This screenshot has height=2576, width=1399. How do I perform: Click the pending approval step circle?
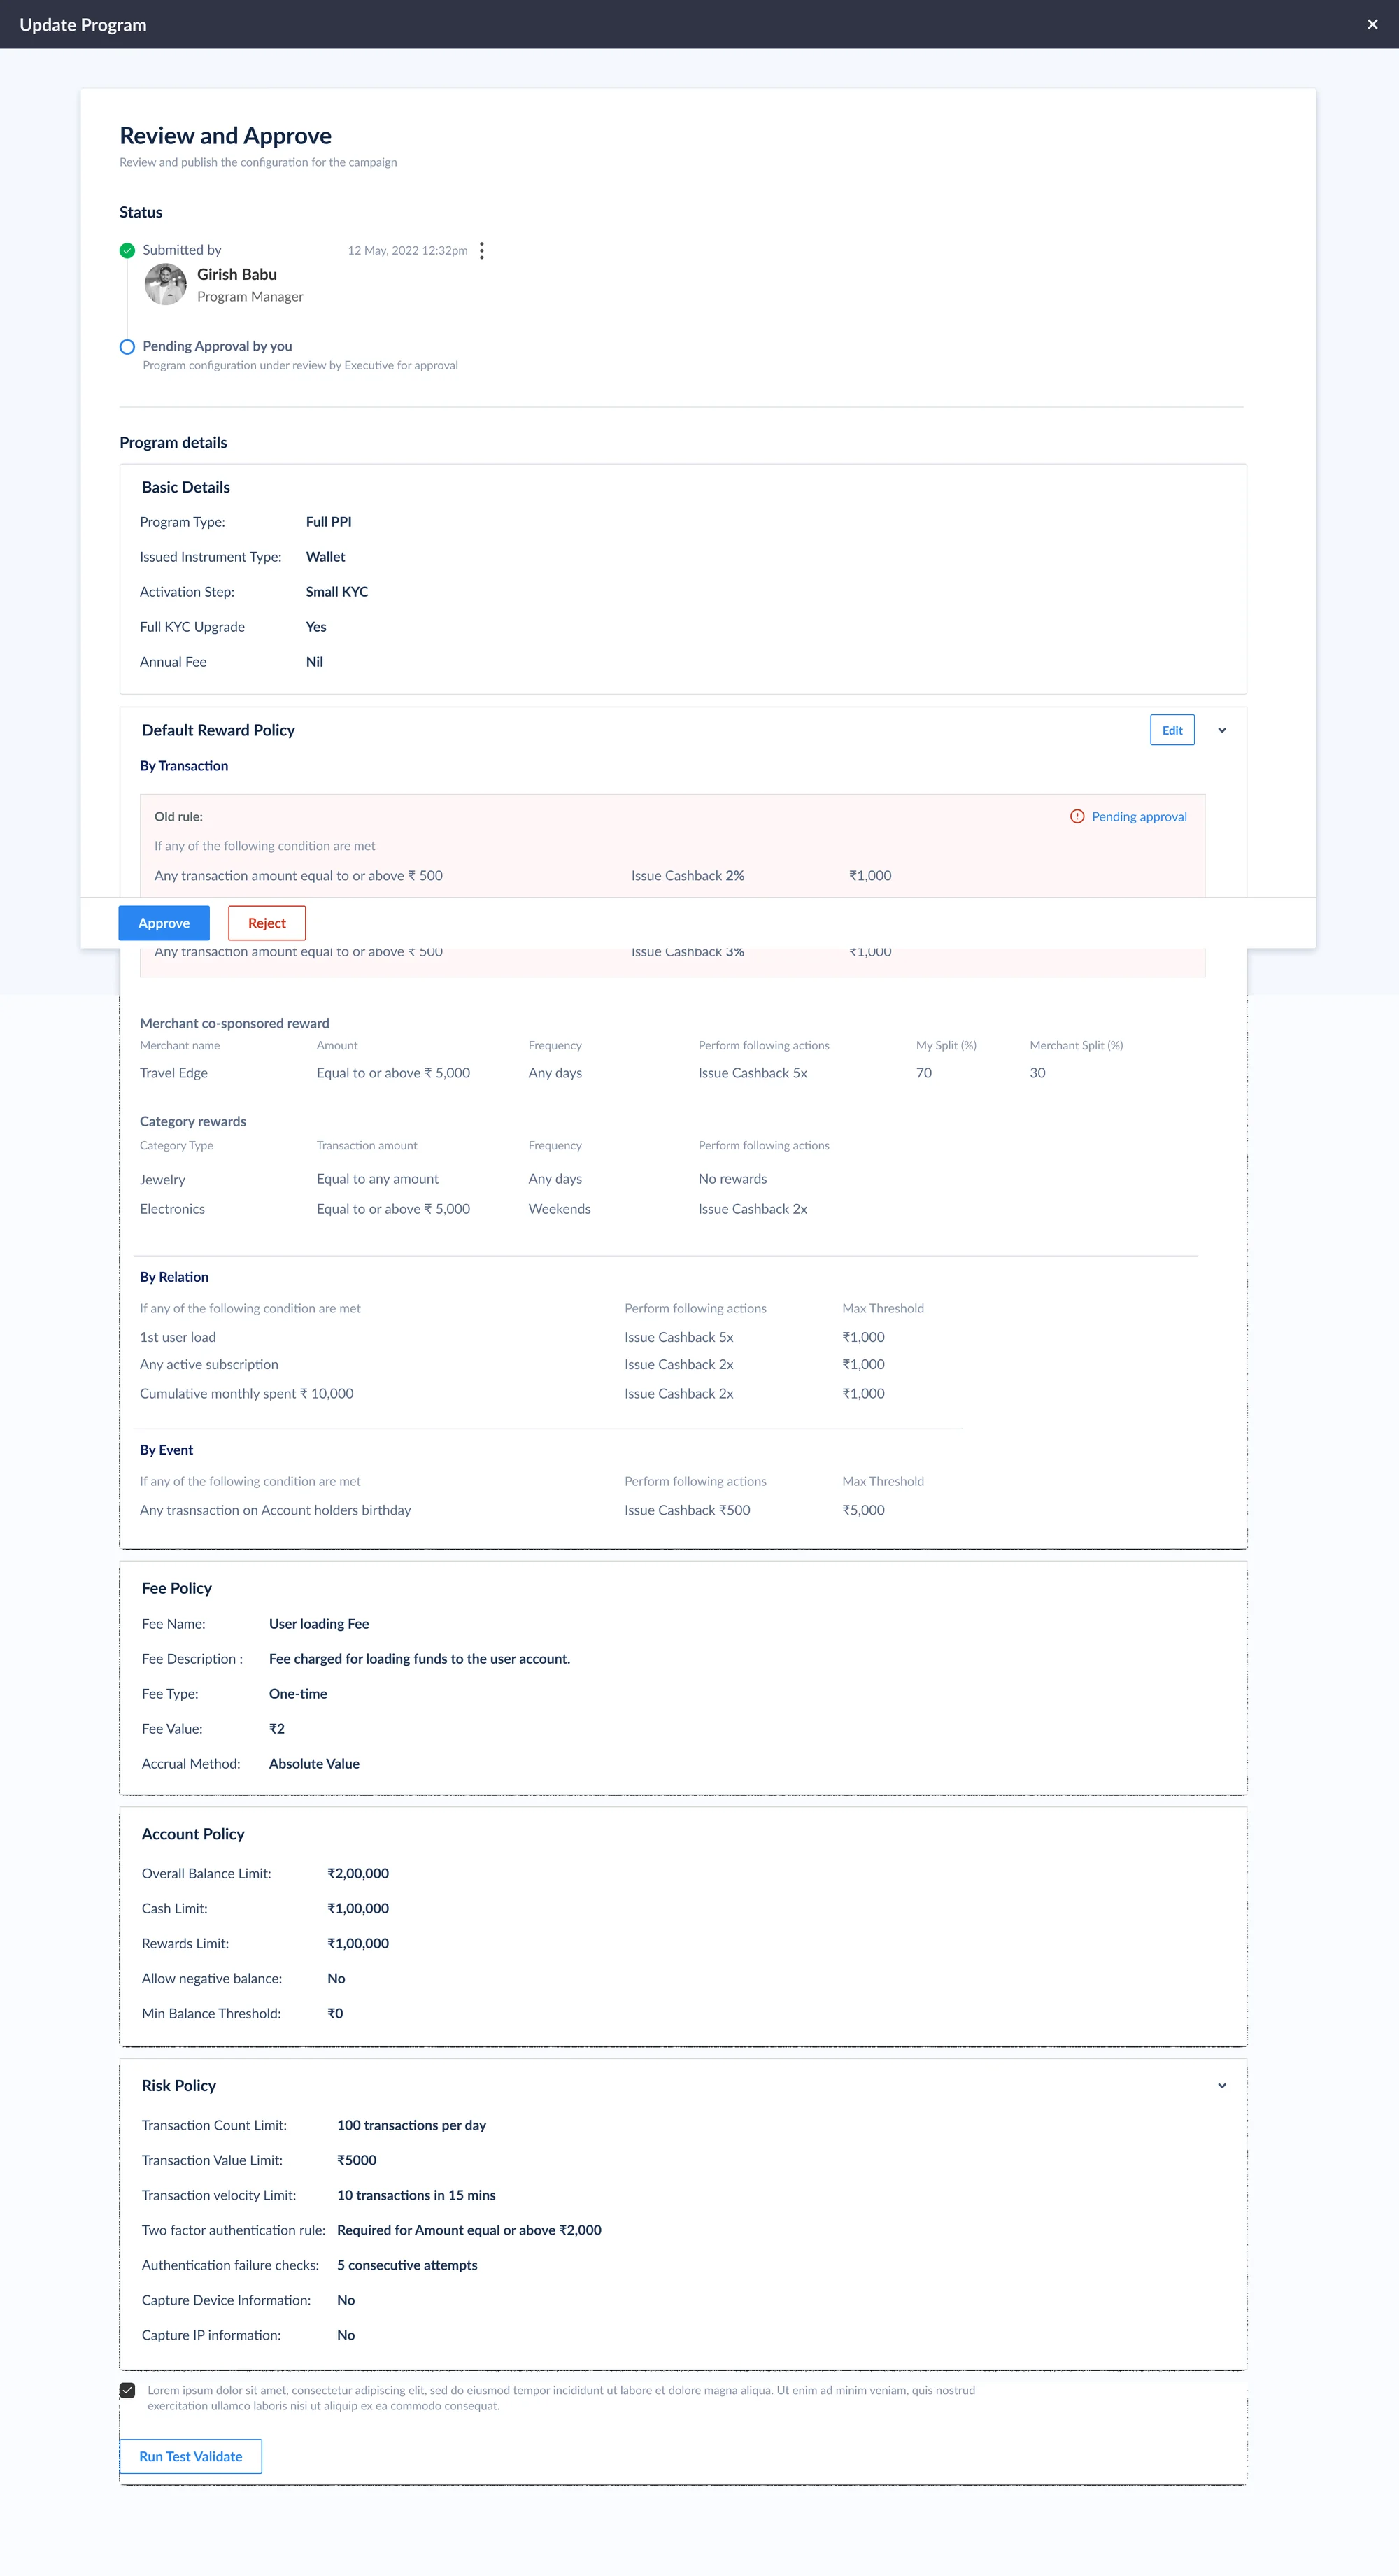(127, 347)
